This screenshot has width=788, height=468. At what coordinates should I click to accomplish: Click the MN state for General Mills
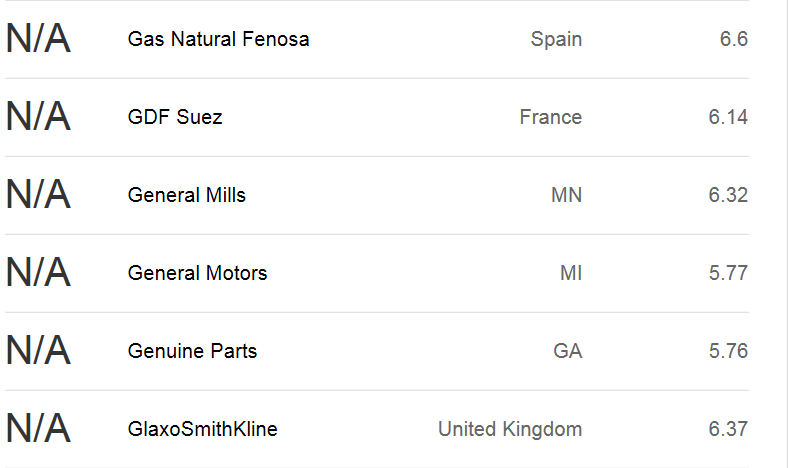coord(566,196)
